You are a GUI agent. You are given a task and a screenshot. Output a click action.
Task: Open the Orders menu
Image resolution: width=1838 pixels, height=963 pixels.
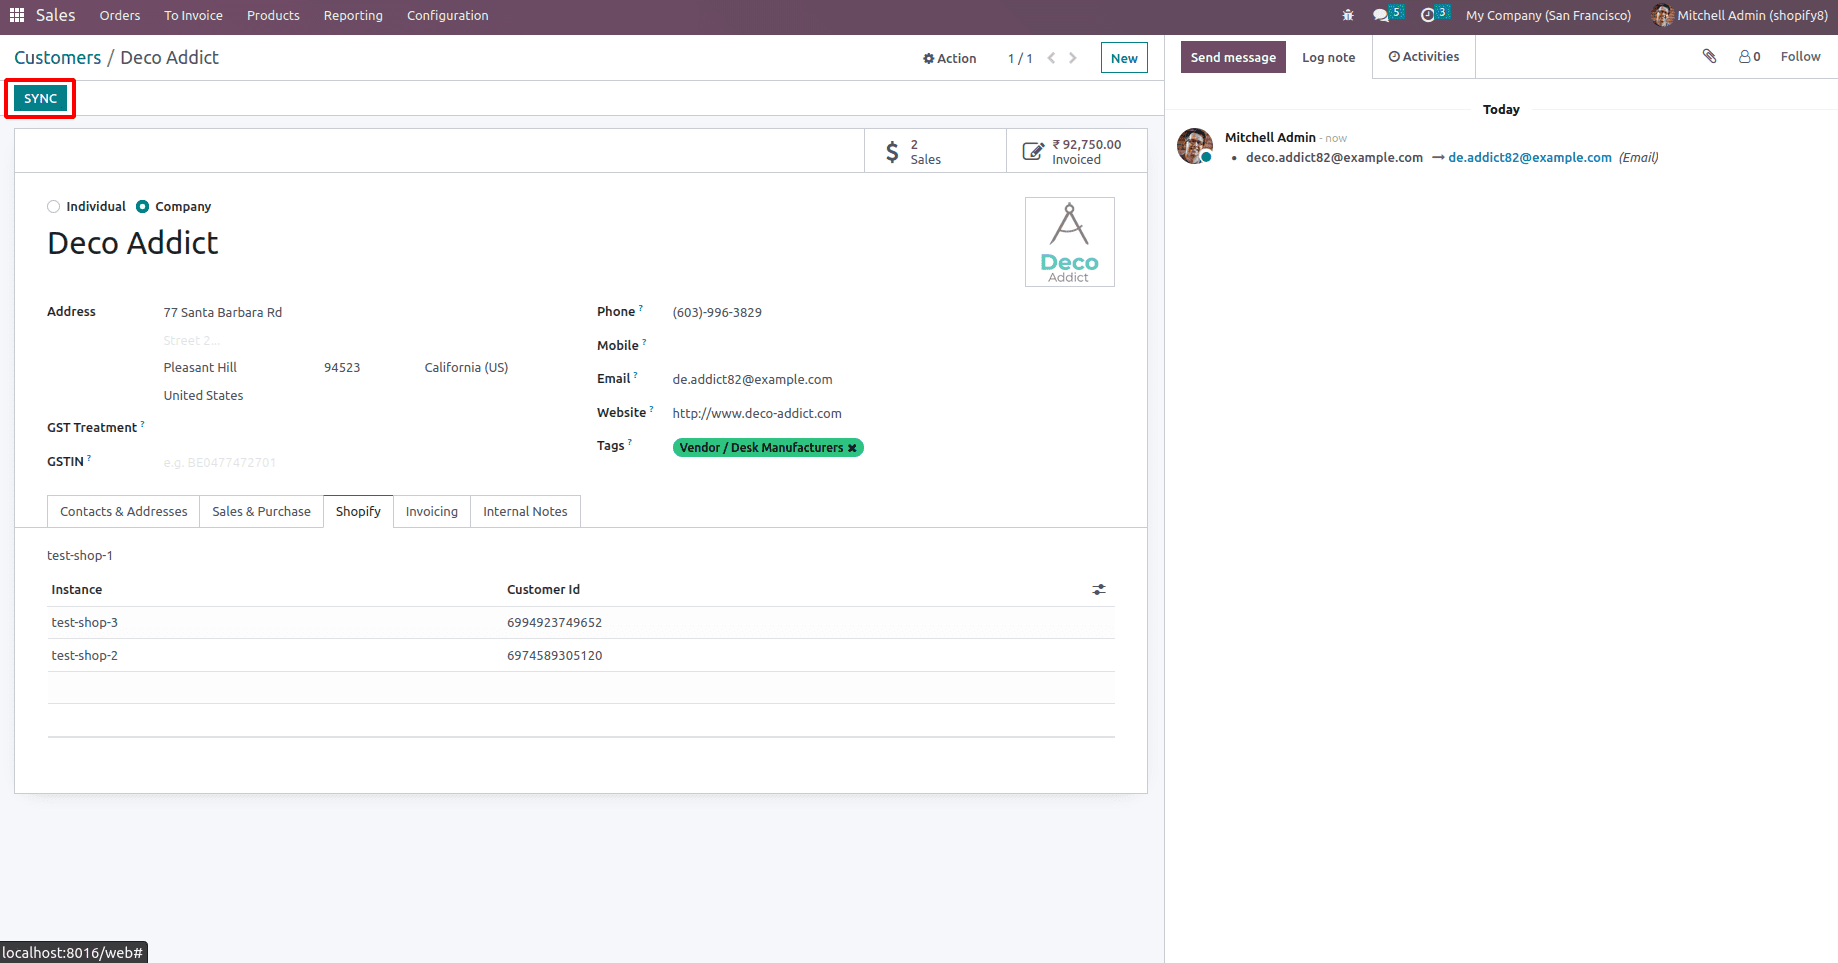(120, 15)
